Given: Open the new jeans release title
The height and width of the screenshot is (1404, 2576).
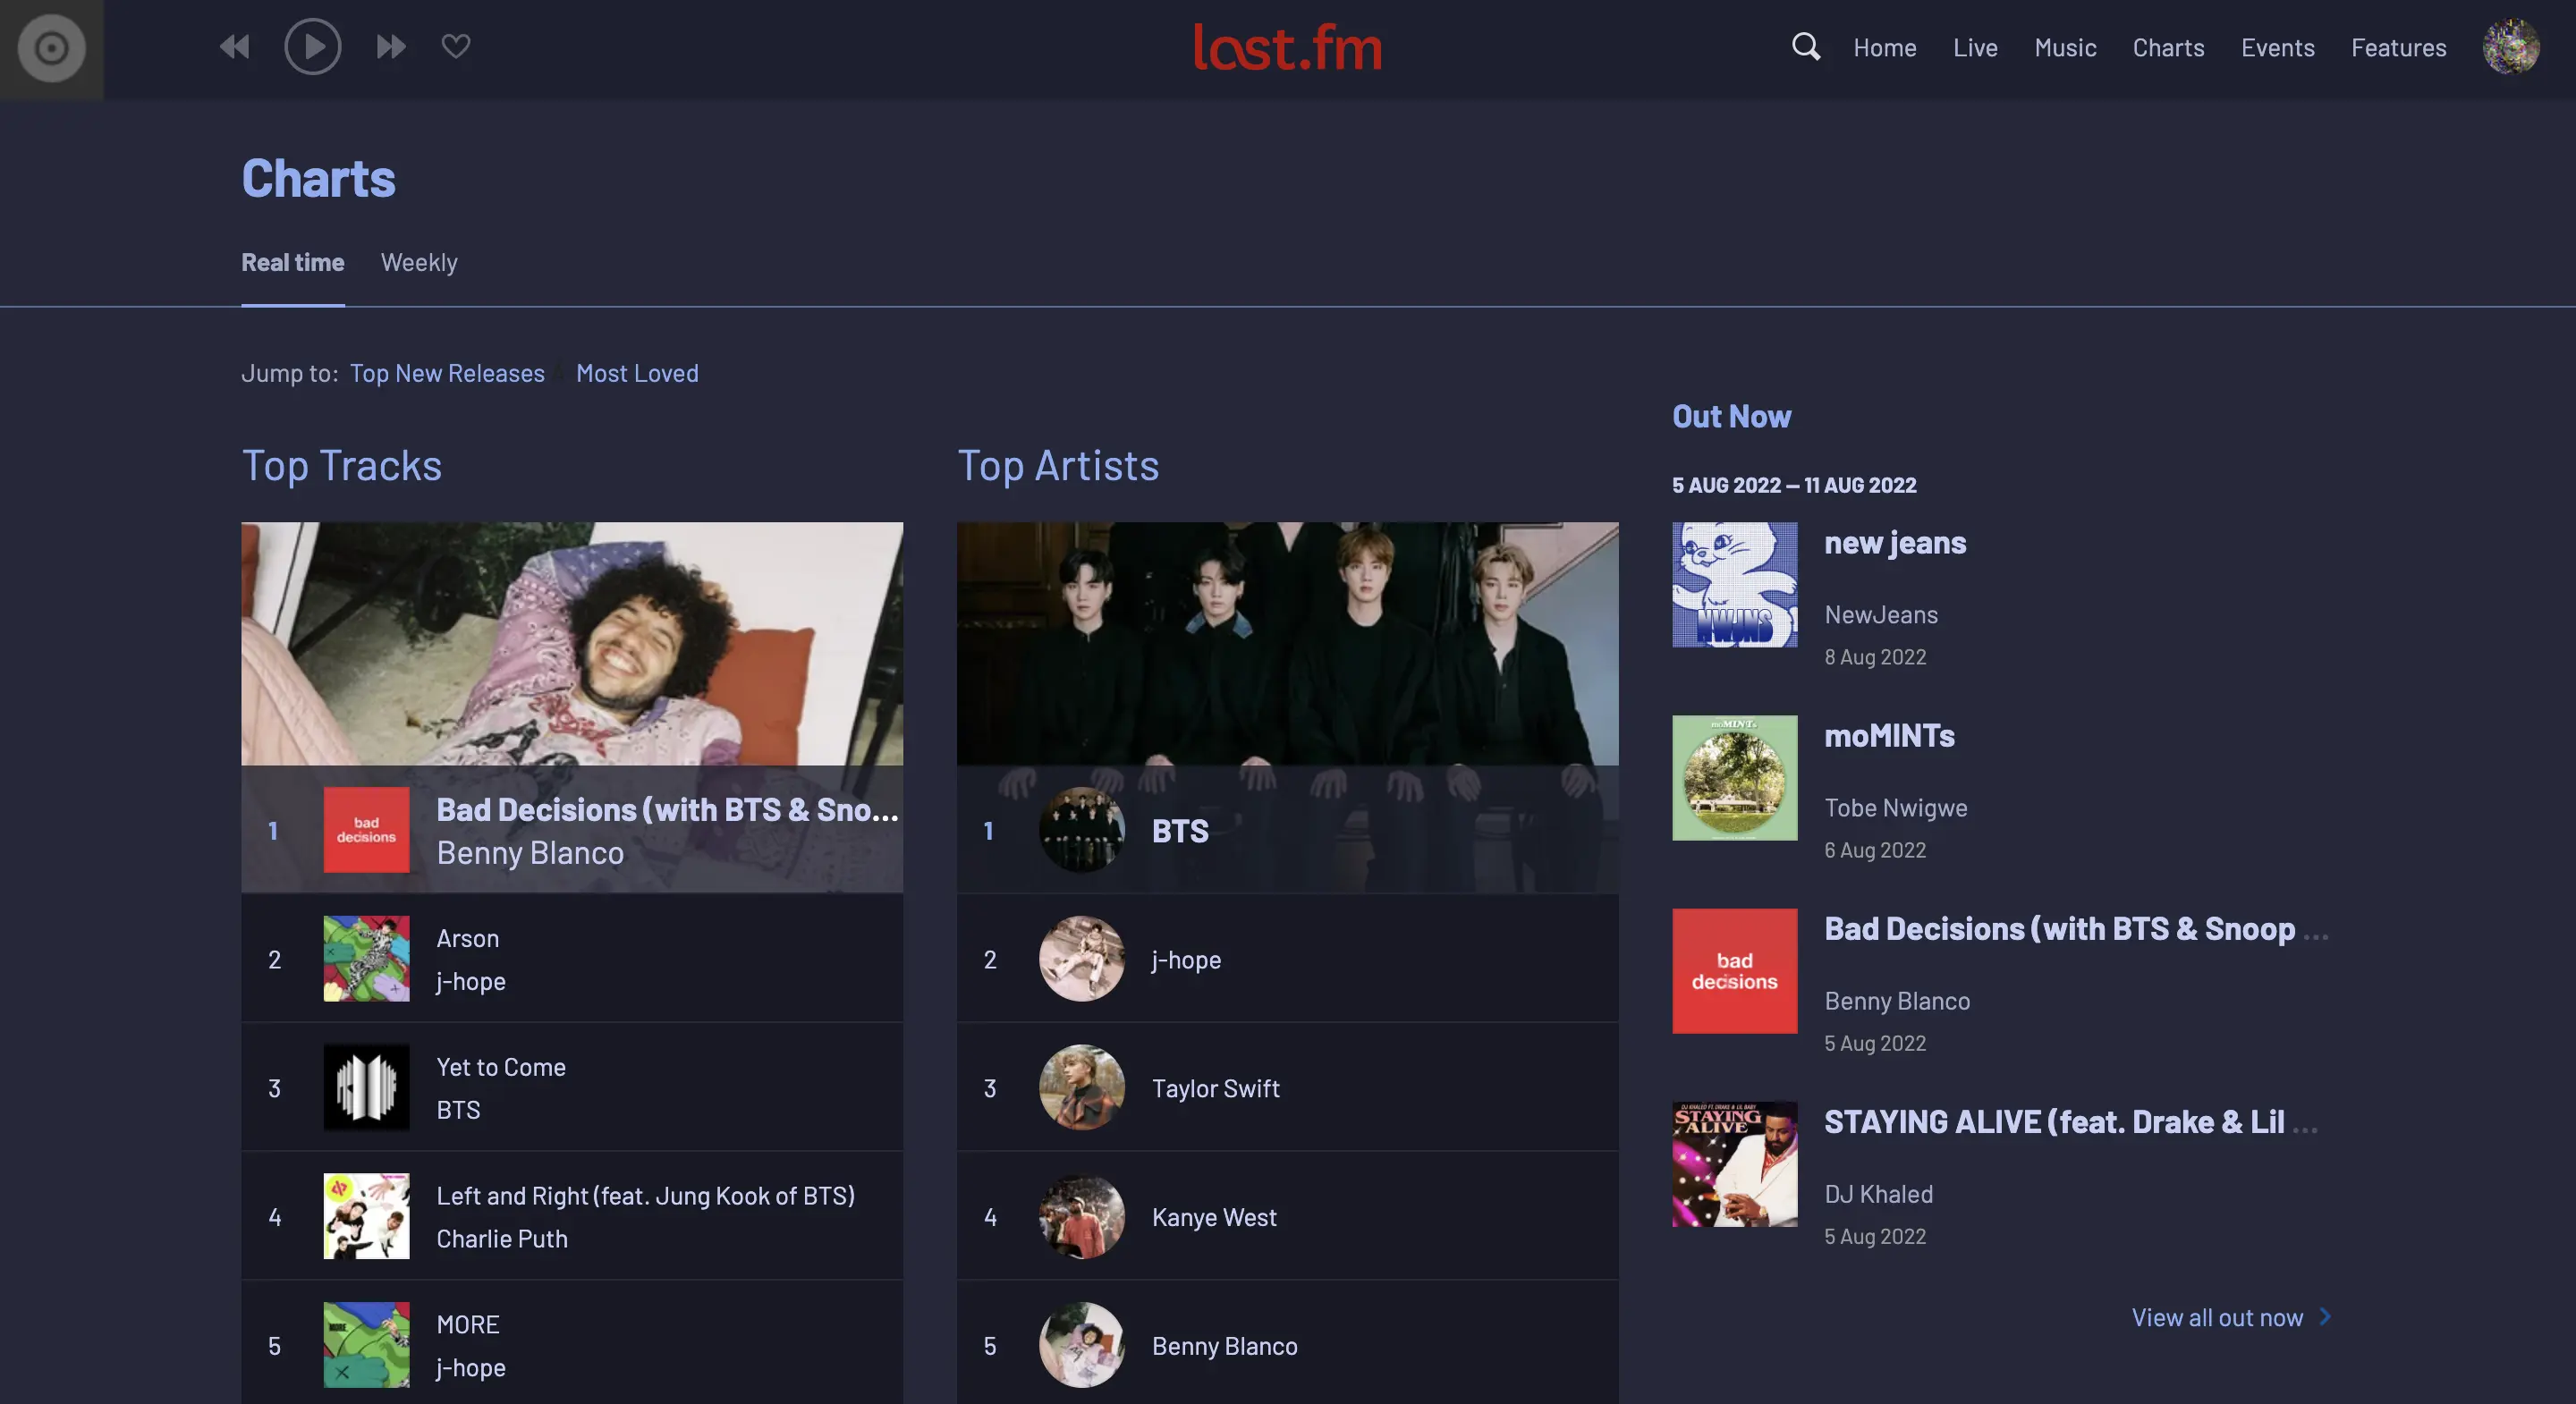Looking at the screenshot, I should (1895, 543).
